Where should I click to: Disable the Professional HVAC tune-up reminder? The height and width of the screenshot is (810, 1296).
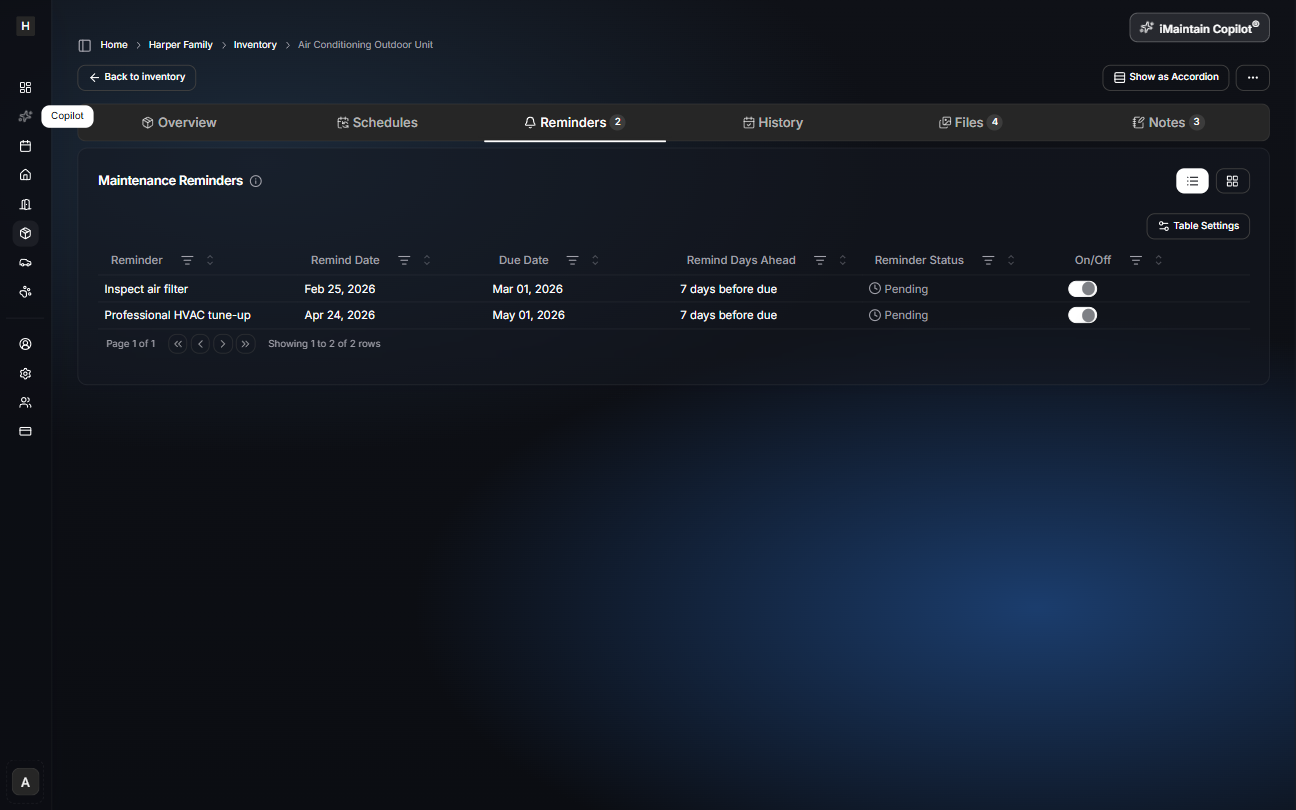pyautogui.click(x=1082, y=314)
